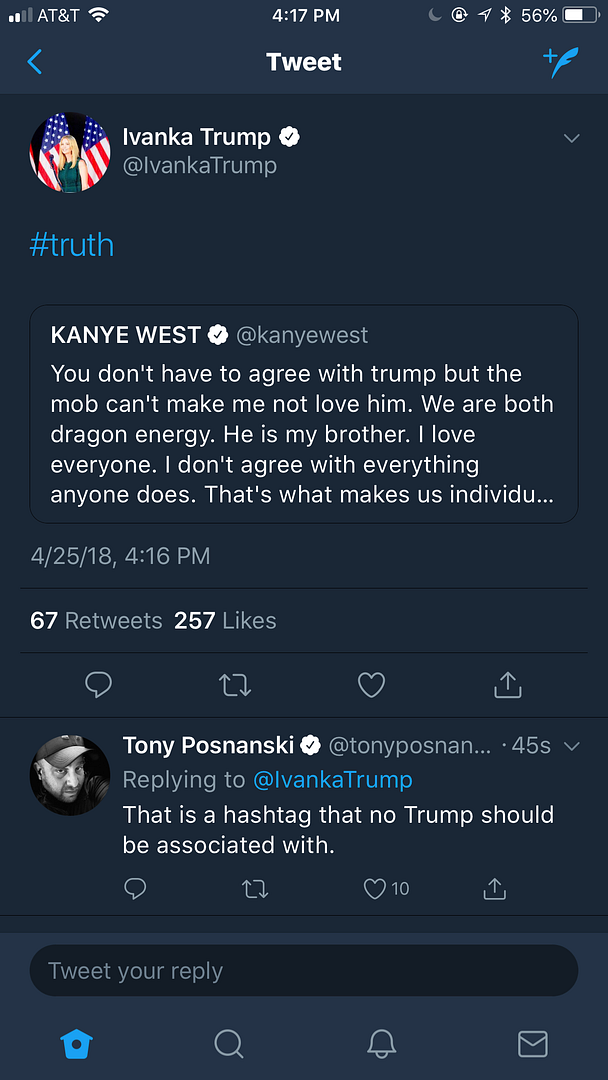The image size is (608, 1080).
Task: Tap the 'Tweet your reply' field
Action: pos(304,971)
